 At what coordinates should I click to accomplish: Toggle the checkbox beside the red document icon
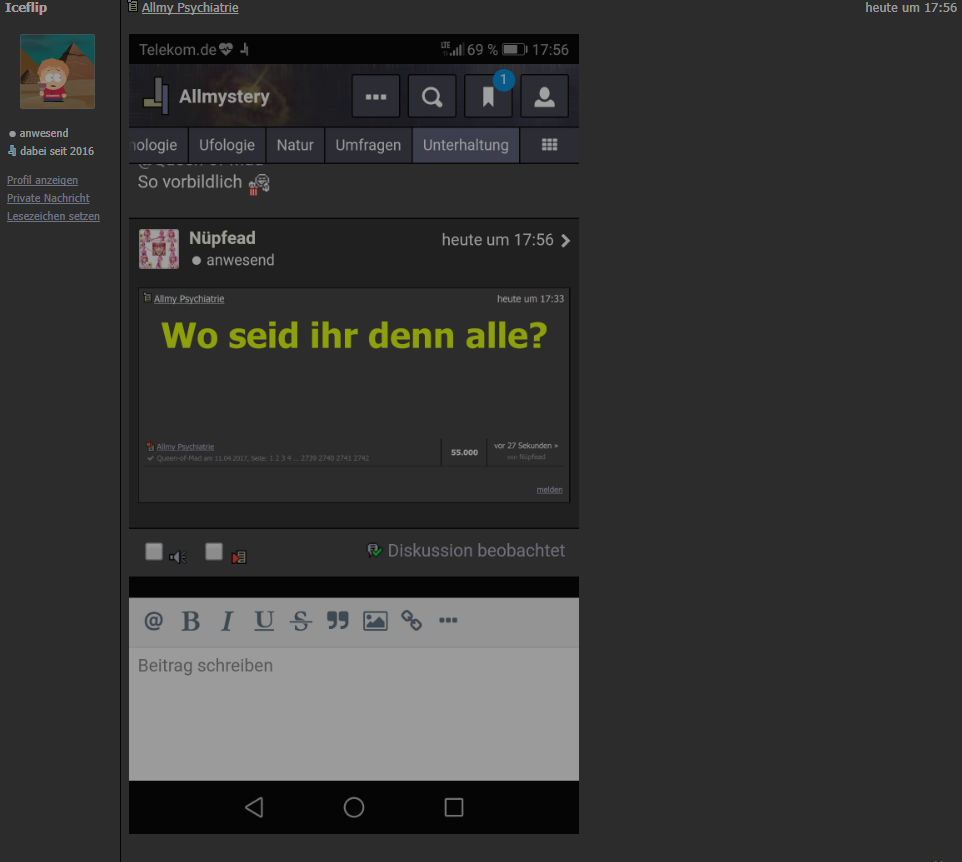pyautogui.click(x=214, y=552)
